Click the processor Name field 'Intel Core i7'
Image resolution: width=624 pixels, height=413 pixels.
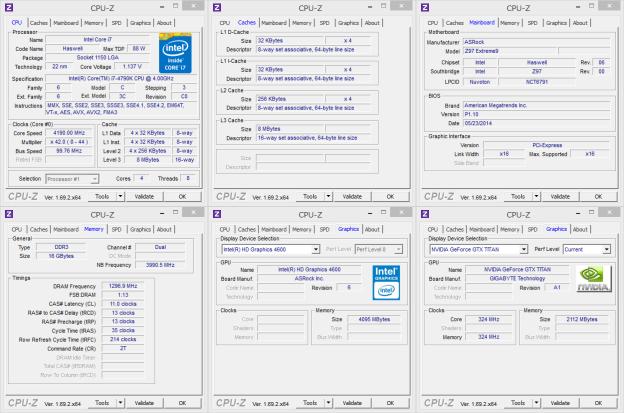click(98, 39)
